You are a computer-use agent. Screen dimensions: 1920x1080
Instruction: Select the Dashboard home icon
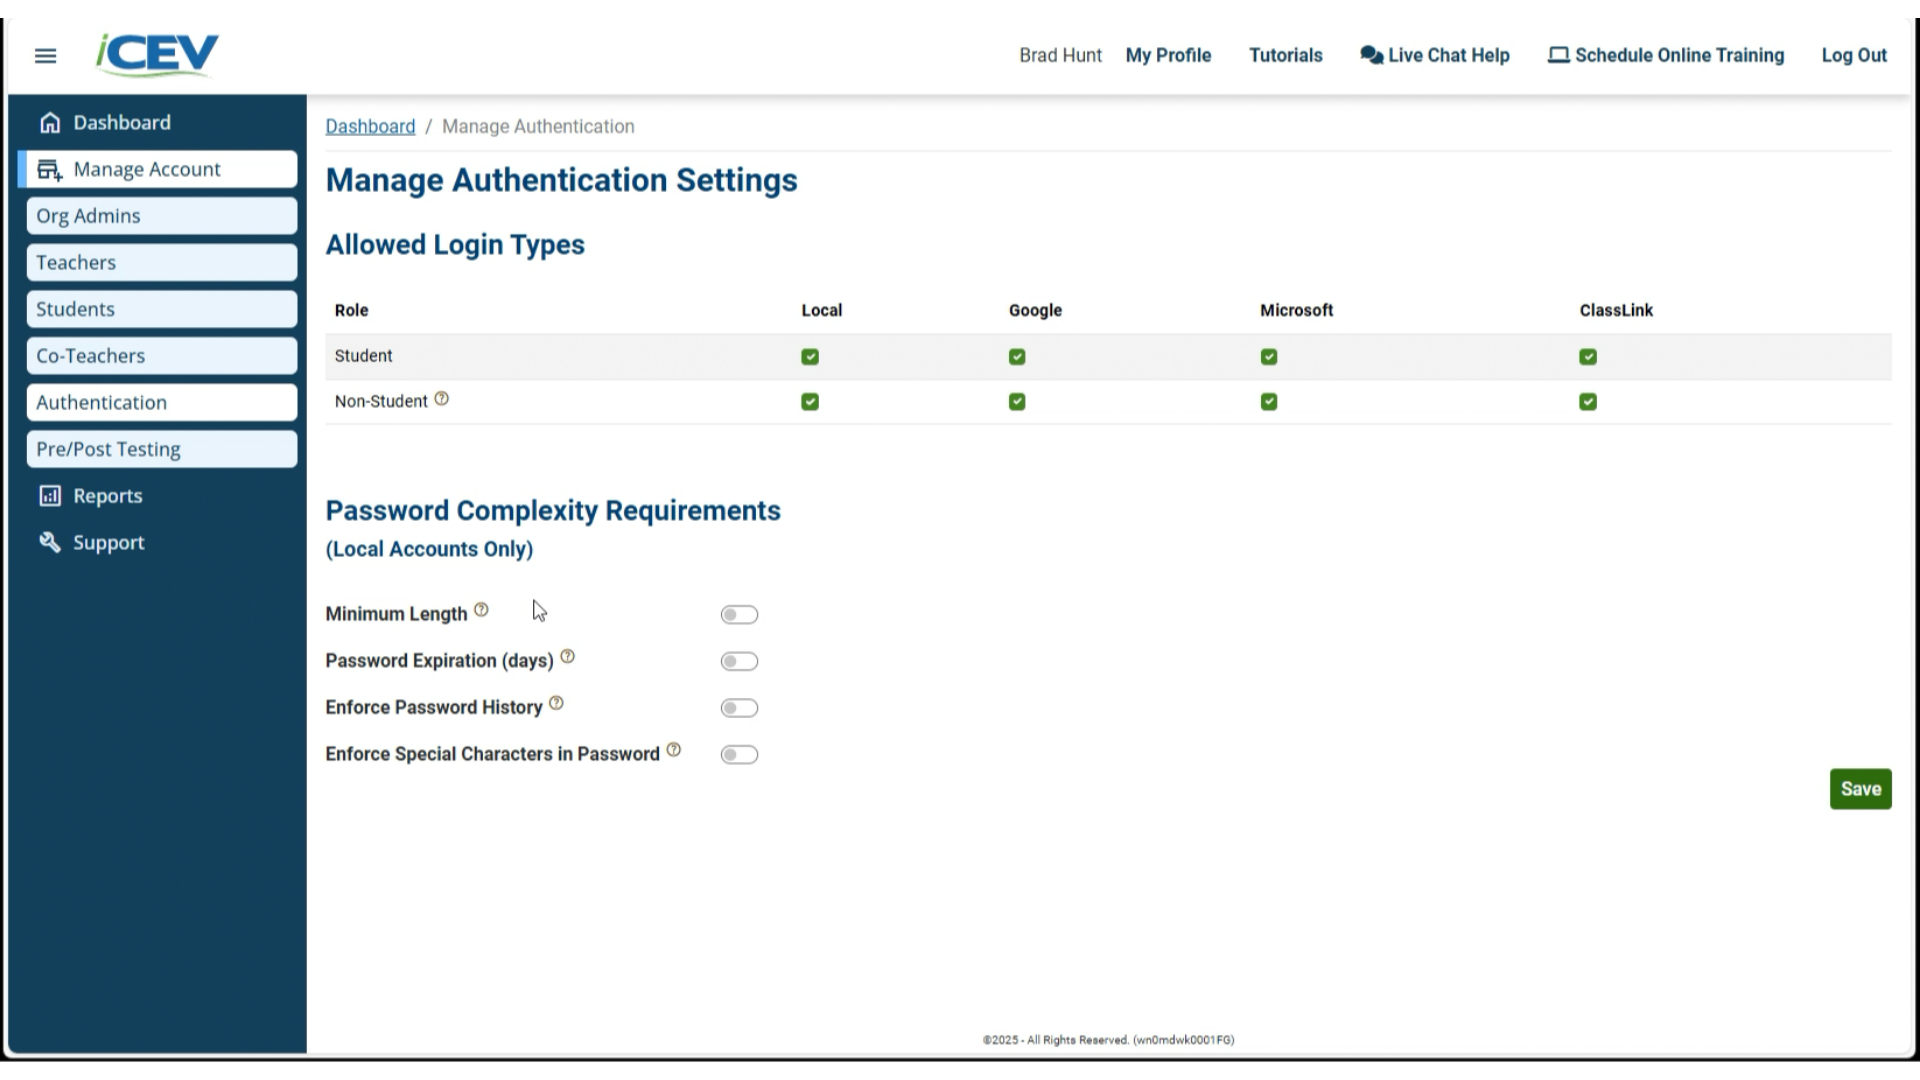[x=50, y=121]
